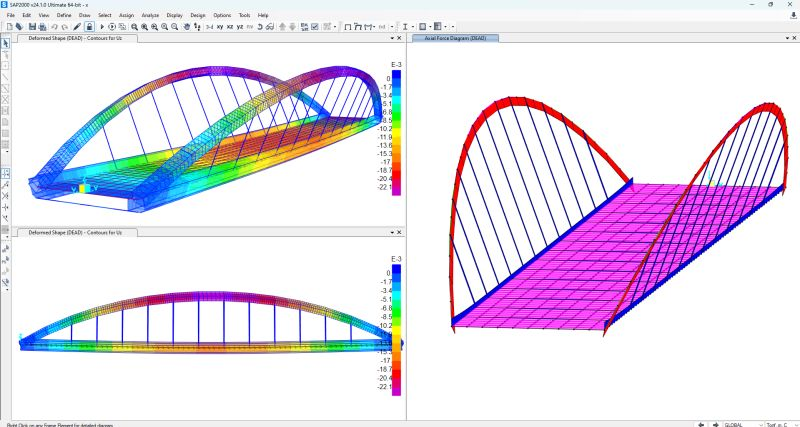Open the Options menu
Screen dimensions: 800x427
tap(222, 15)
